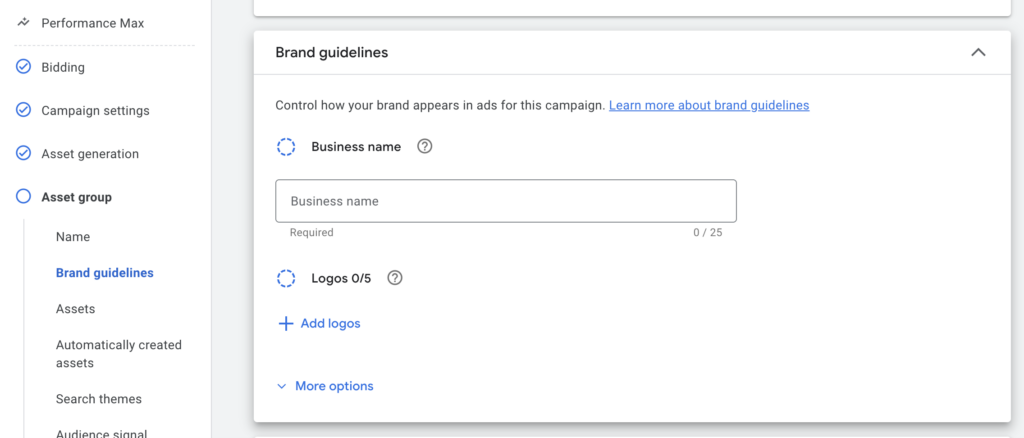The image size is (1024, 438).
Task: Click the Asset group step circle icon
Action: click(x=24, y=197)
